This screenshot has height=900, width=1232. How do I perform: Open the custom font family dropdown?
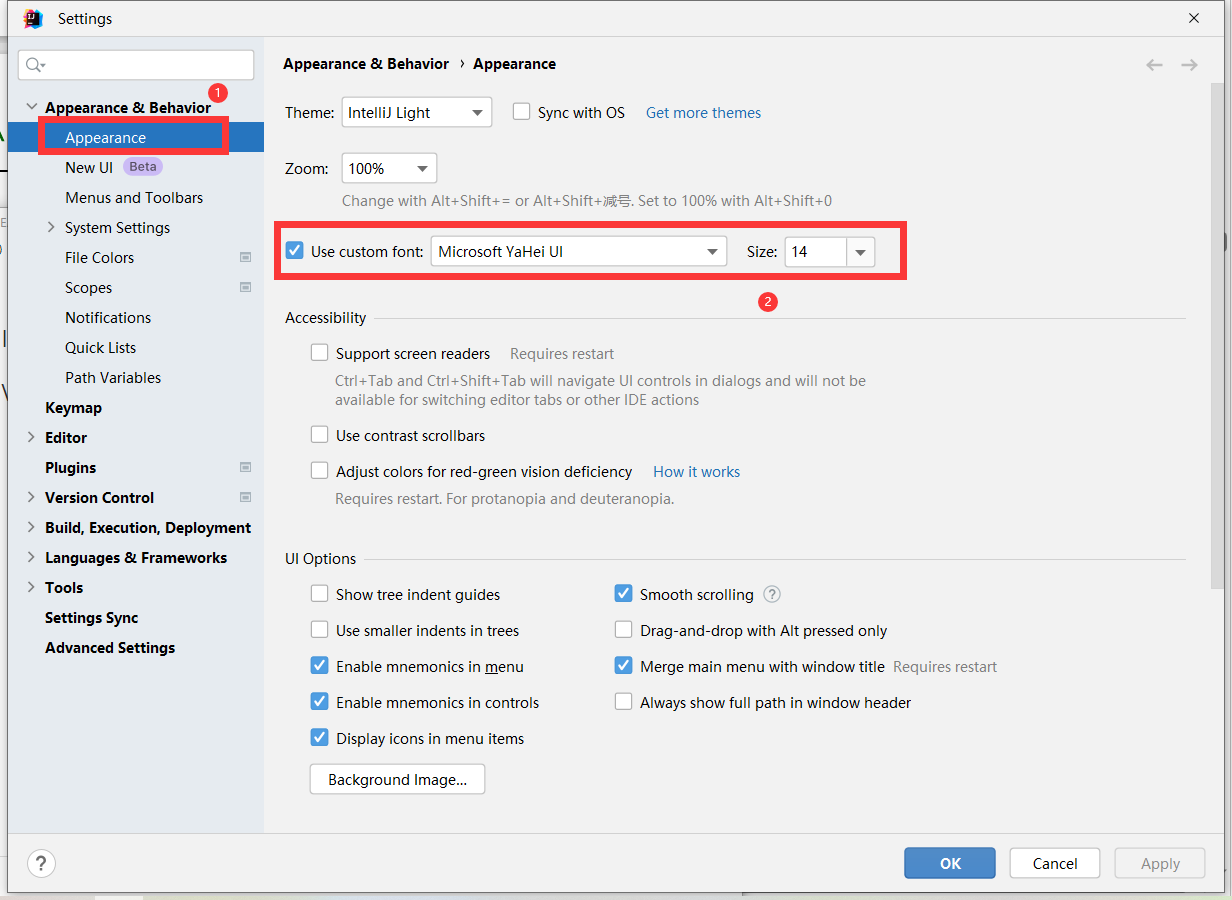578,252
